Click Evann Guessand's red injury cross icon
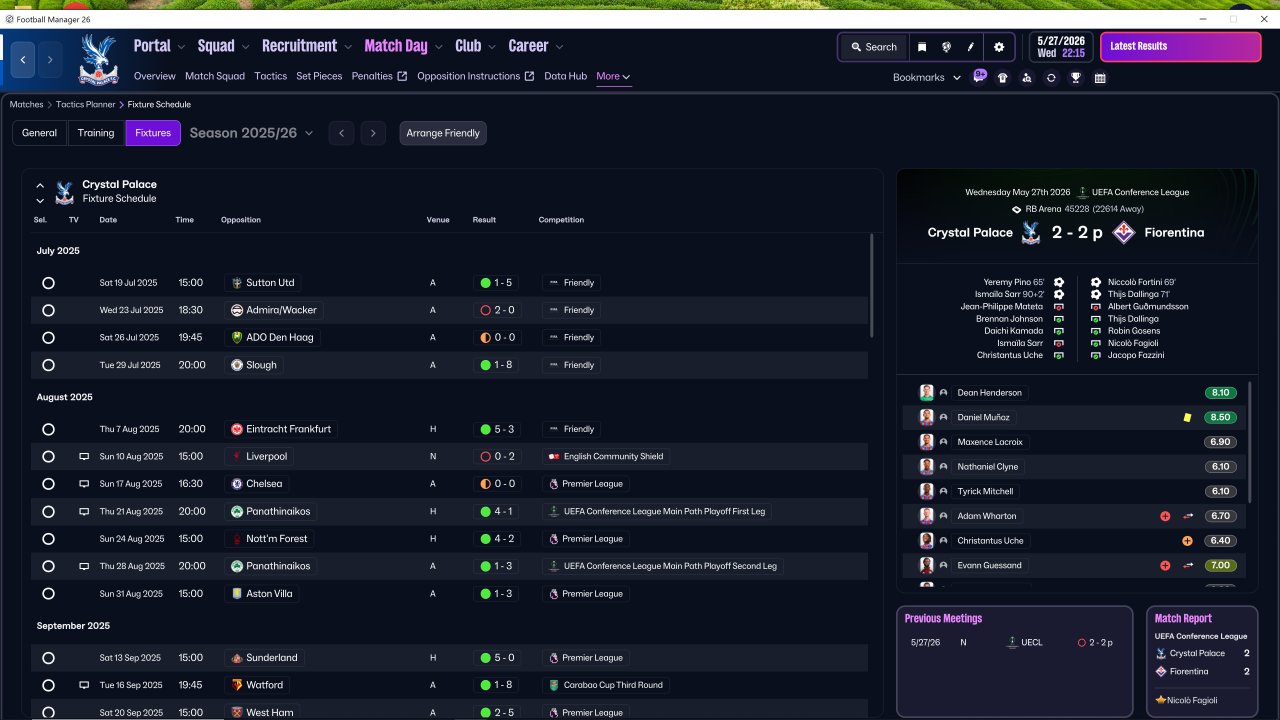1280x720 pixels. [1165, 565]
